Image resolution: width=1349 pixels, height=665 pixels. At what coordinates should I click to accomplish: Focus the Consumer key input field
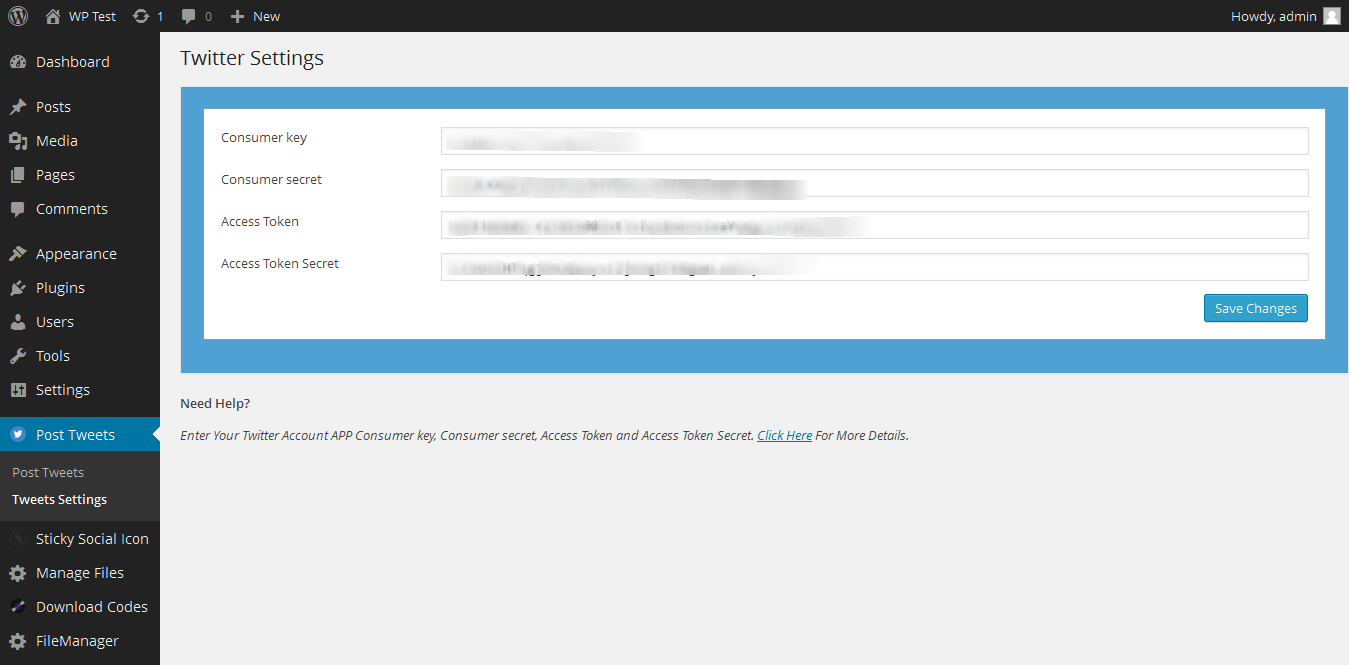point(874,141)
